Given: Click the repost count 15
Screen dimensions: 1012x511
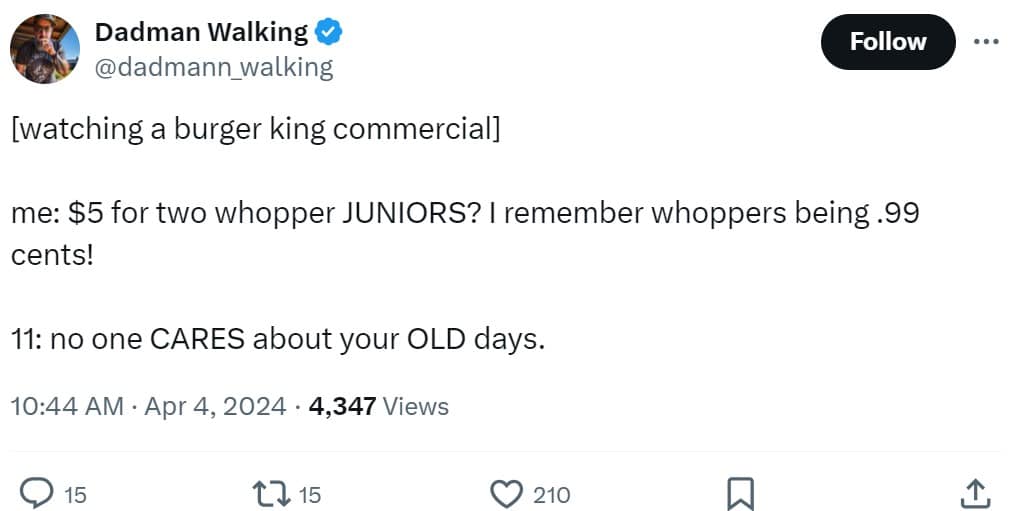Looking at the screenshot, I should coord(309,495).
